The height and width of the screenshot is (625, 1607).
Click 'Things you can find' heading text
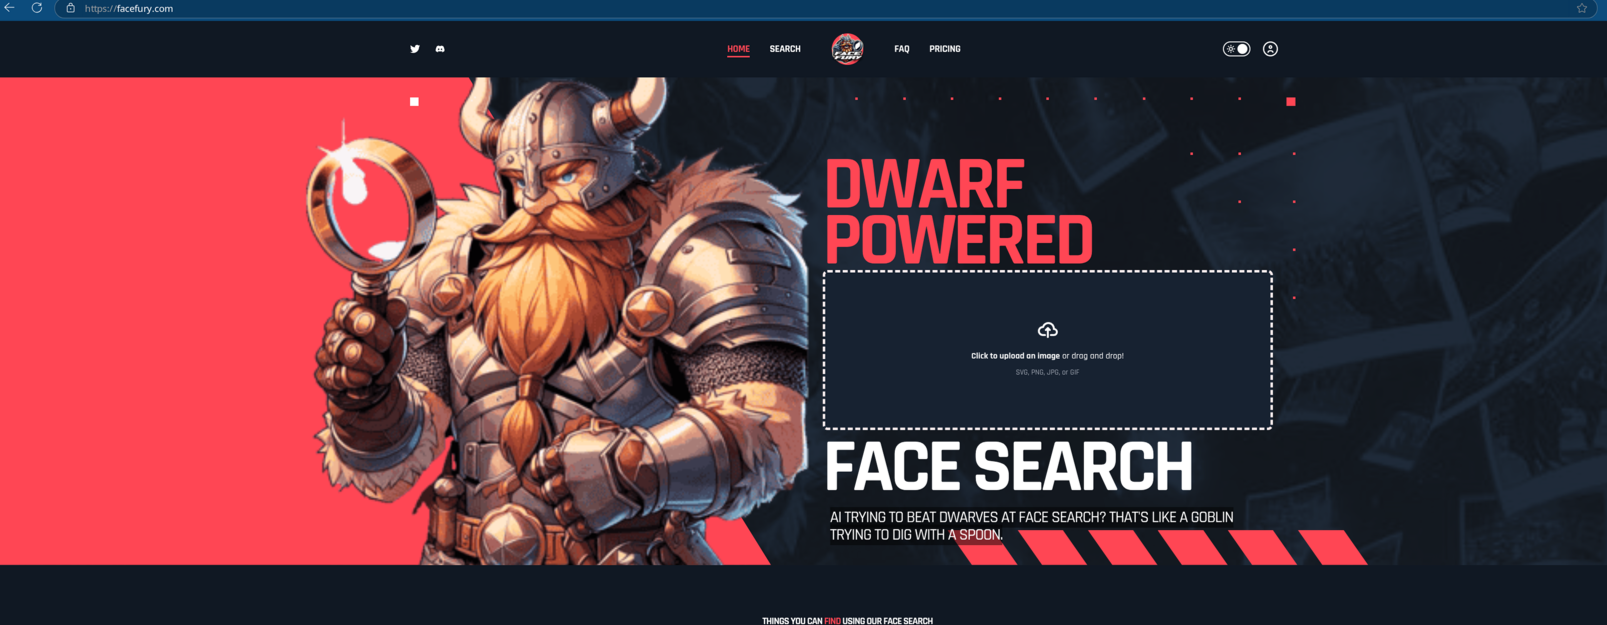[847, 621]
